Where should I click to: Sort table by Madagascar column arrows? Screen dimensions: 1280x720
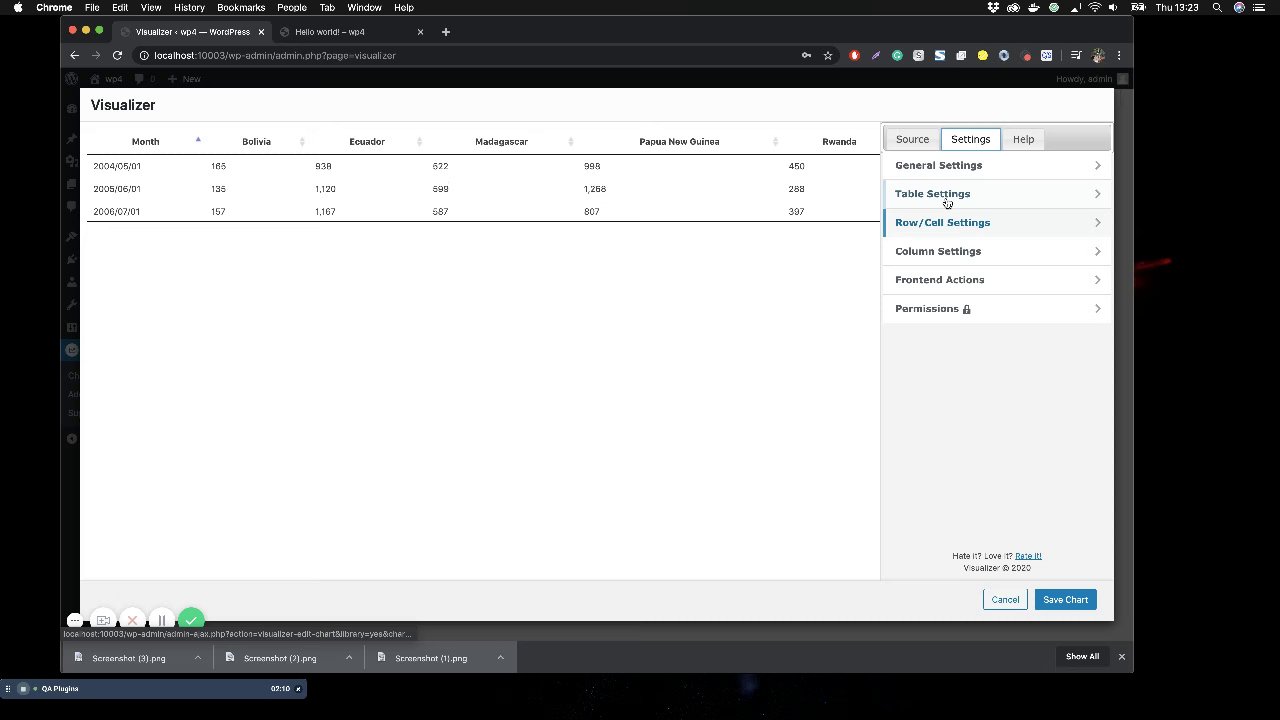(570, 141)
